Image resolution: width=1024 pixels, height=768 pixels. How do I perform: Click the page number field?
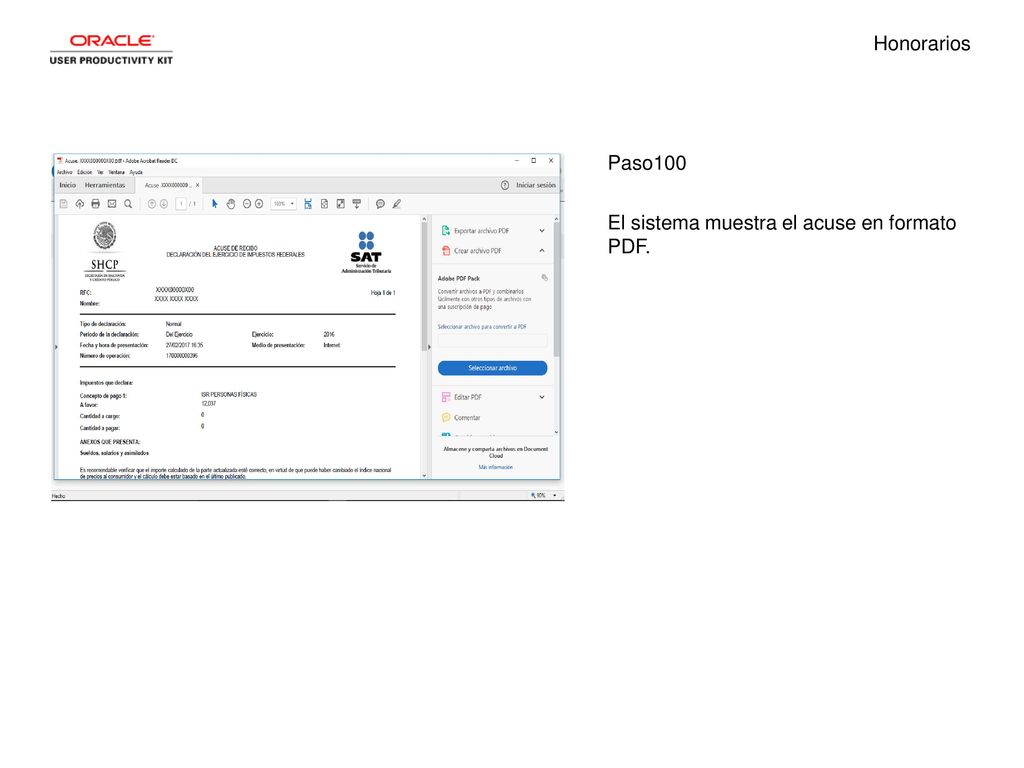pos(181,204)
